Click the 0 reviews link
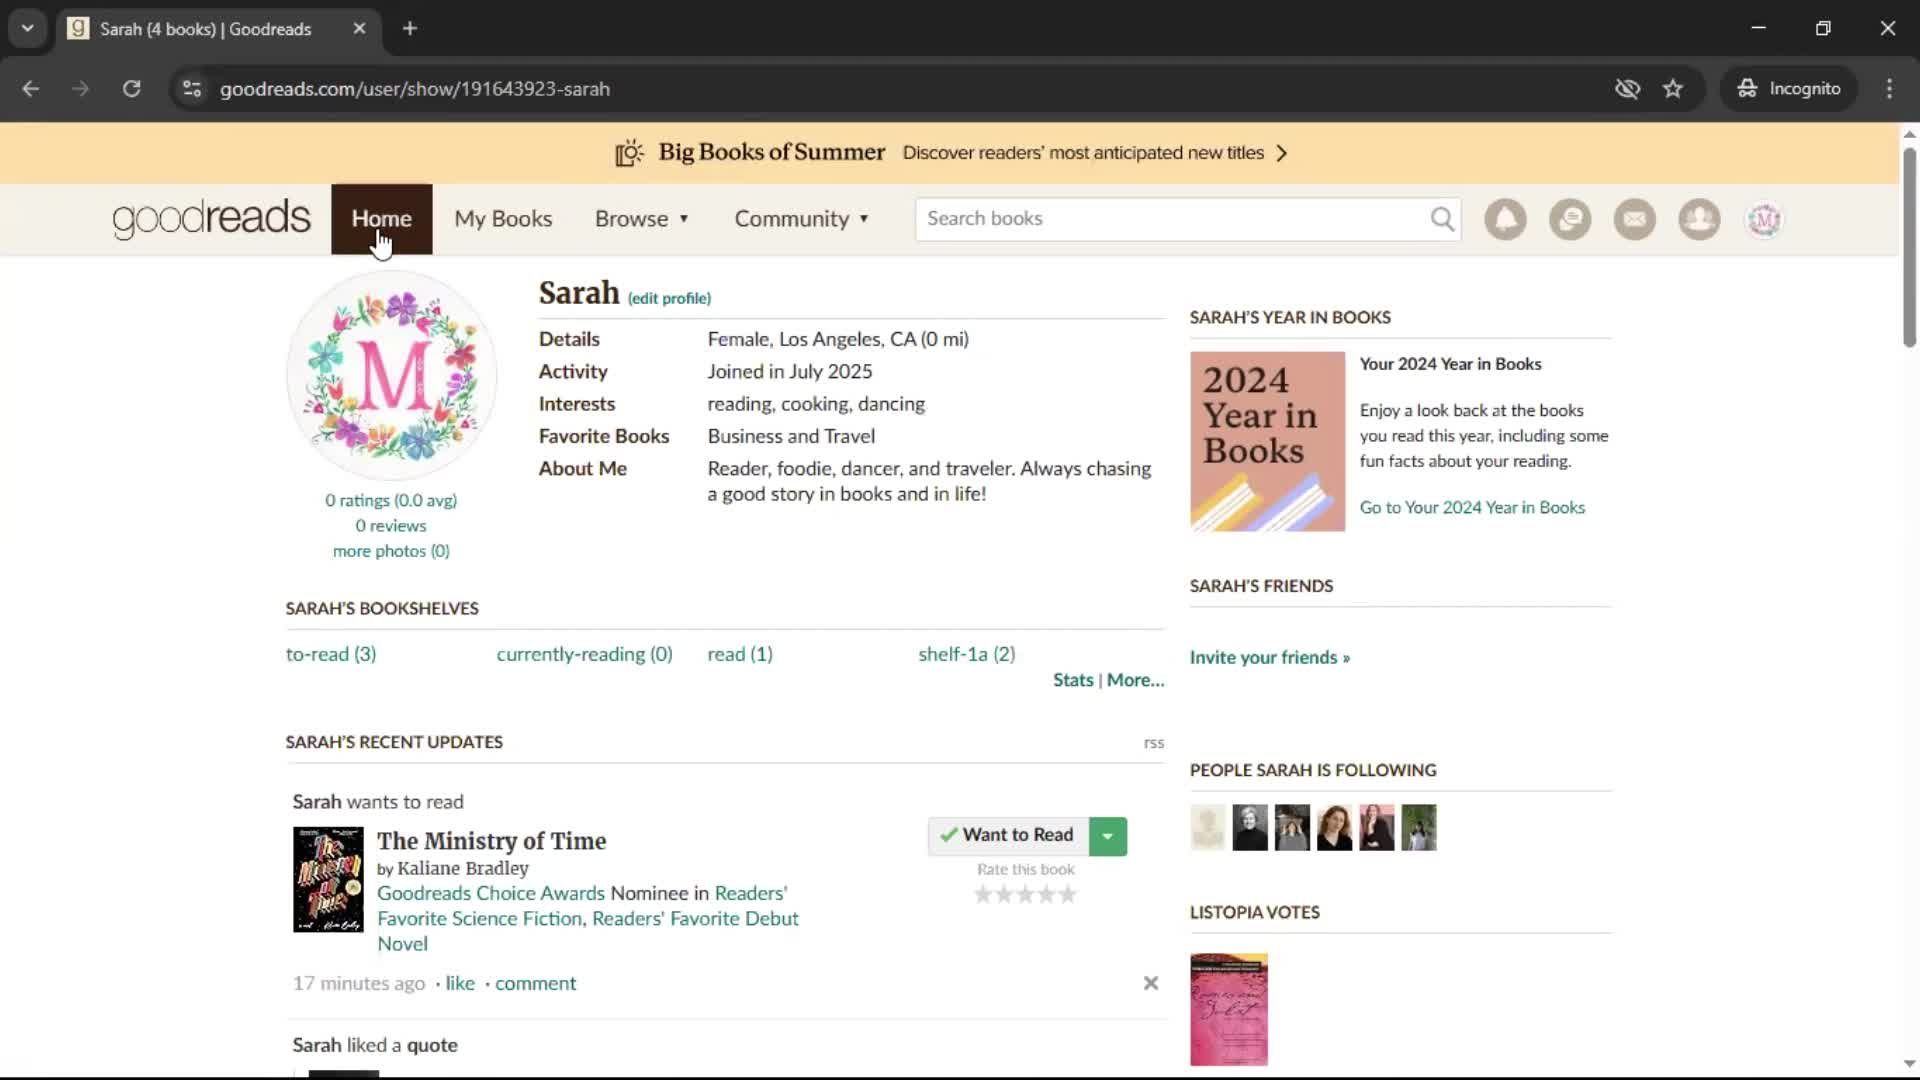This screenshot has height=1080, width=1920. pyautogui.click(x=391, y=526)
